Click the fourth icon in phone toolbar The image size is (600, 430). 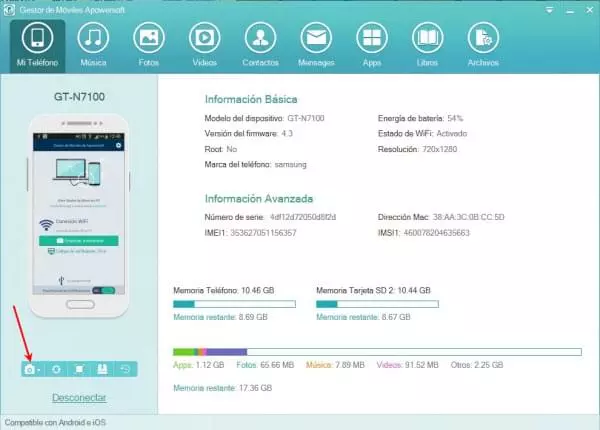[102, 369]
